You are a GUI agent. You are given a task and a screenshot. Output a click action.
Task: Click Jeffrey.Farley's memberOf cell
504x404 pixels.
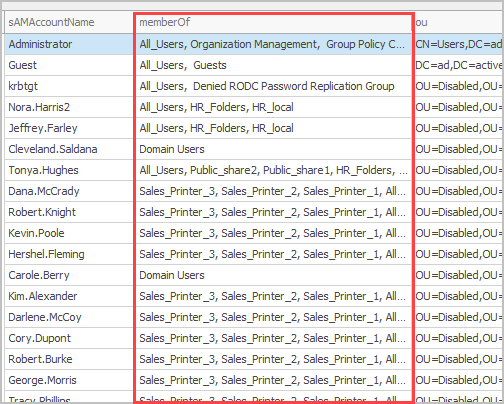click(273, 128)
